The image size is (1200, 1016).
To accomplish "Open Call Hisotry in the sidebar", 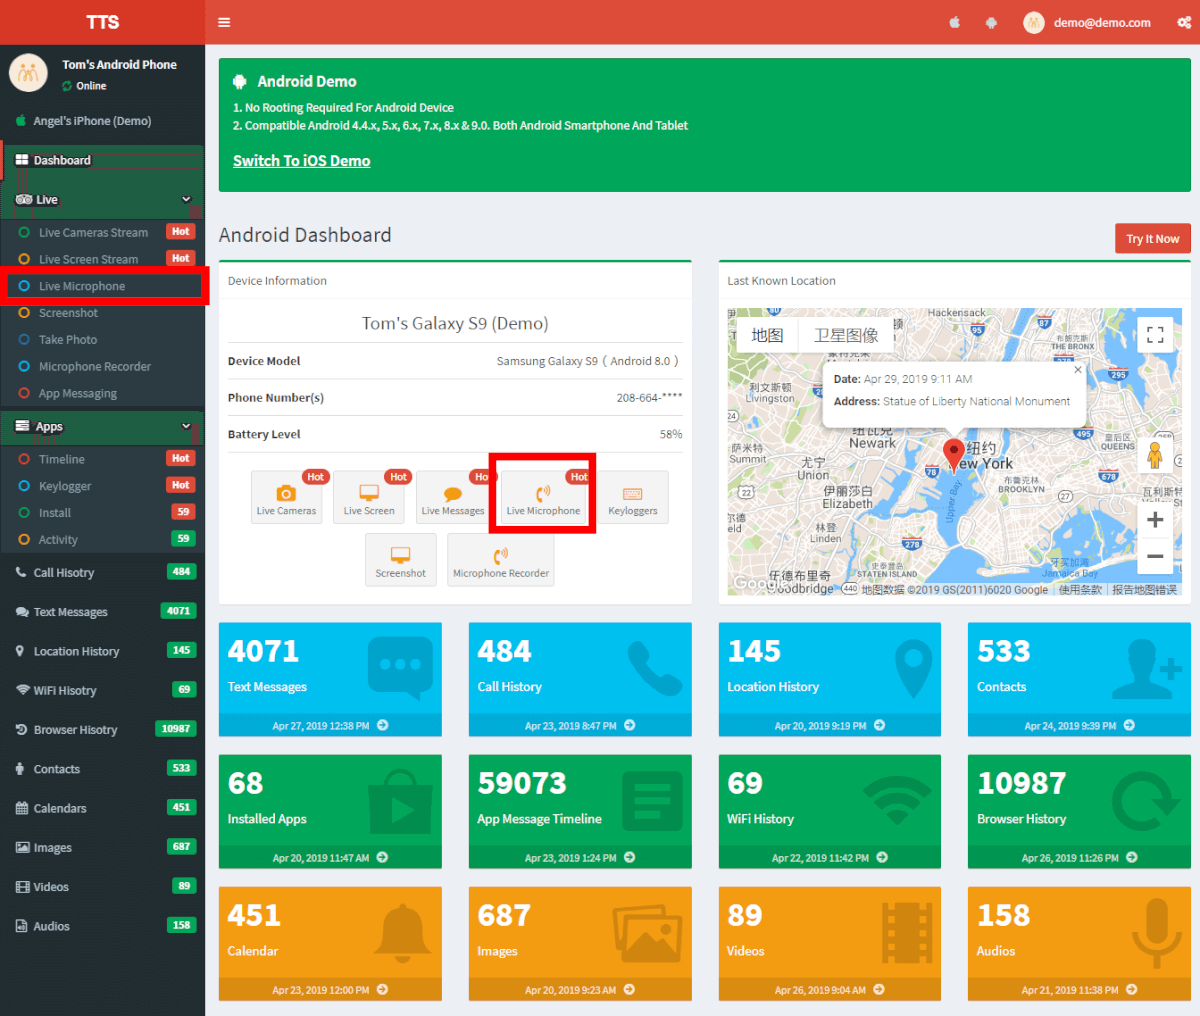I will pos(103,573).
